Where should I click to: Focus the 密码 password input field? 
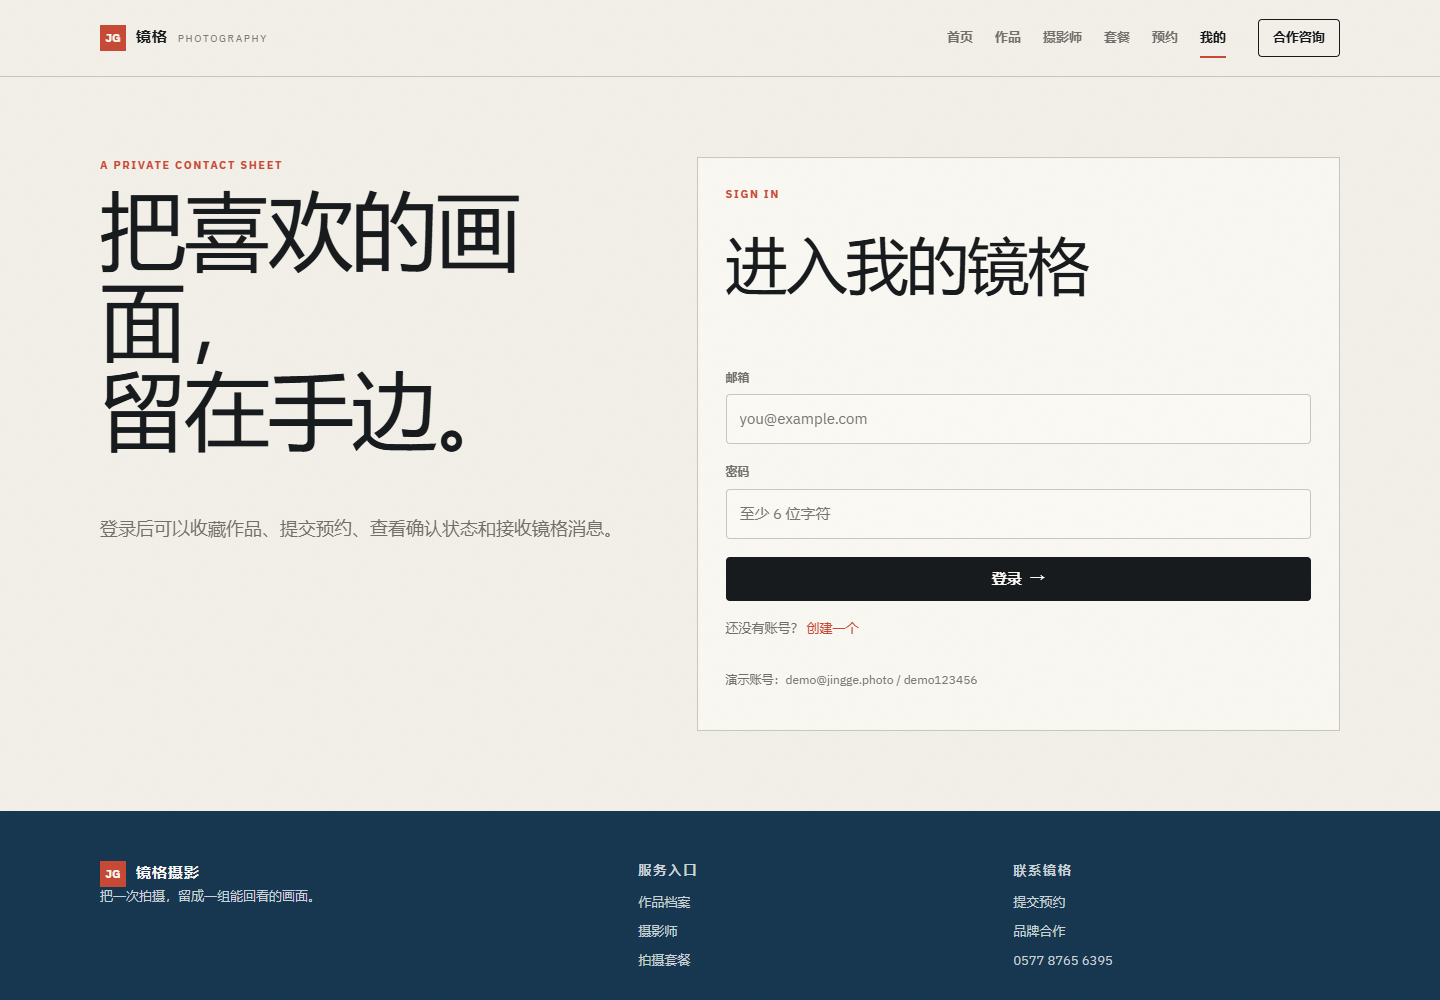pyautogui.click(x=1018, y=514)
